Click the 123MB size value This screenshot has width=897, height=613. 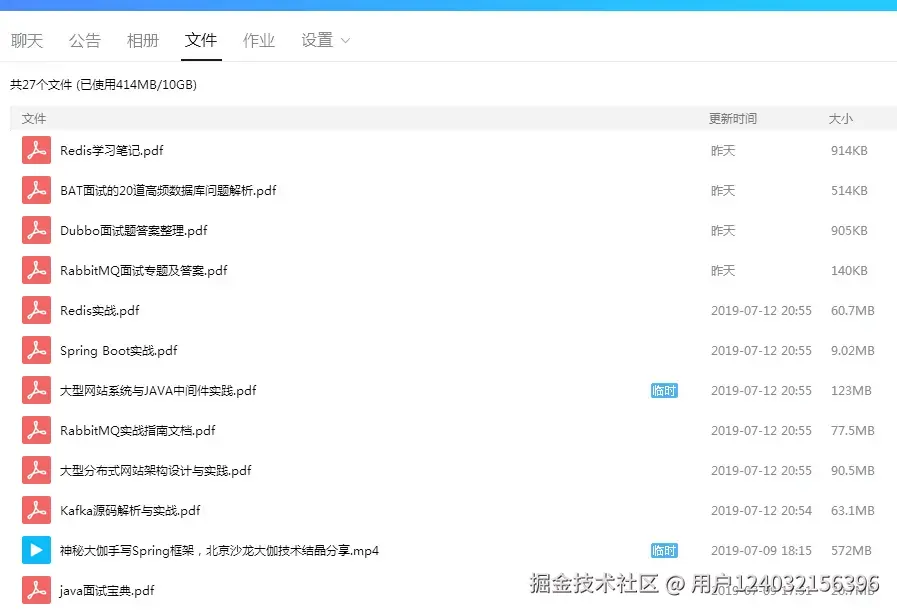[851, 391]
